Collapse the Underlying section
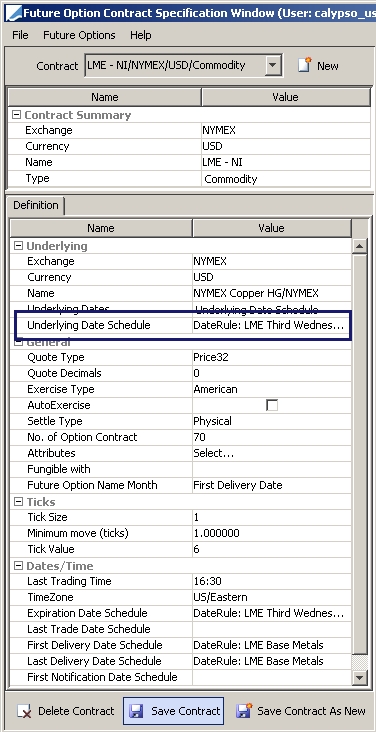Viewport: 376px width, 732px height. click(18, 246)
